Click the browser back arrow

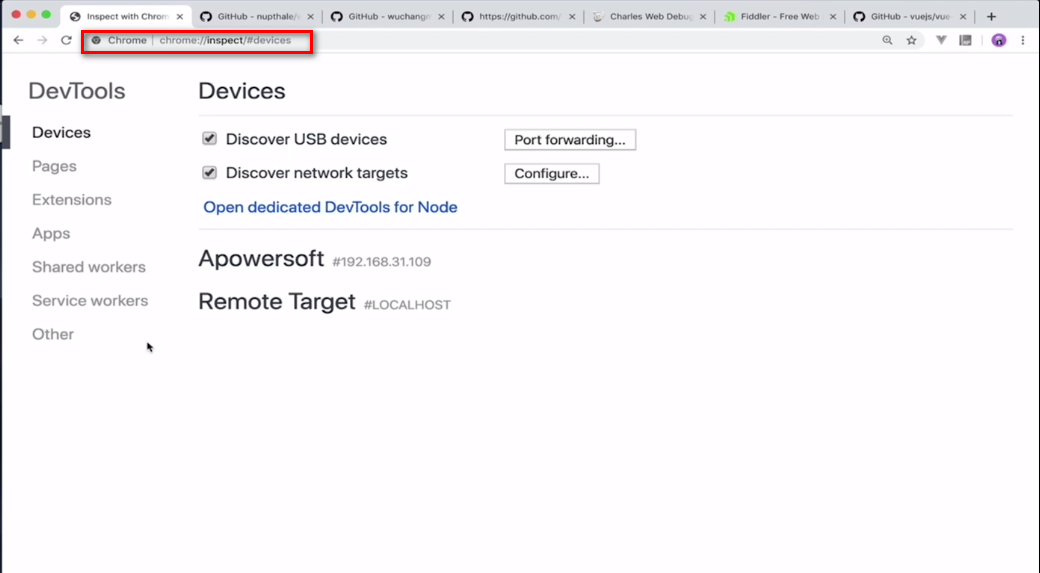pyautogui.click(x=18, y=40)
